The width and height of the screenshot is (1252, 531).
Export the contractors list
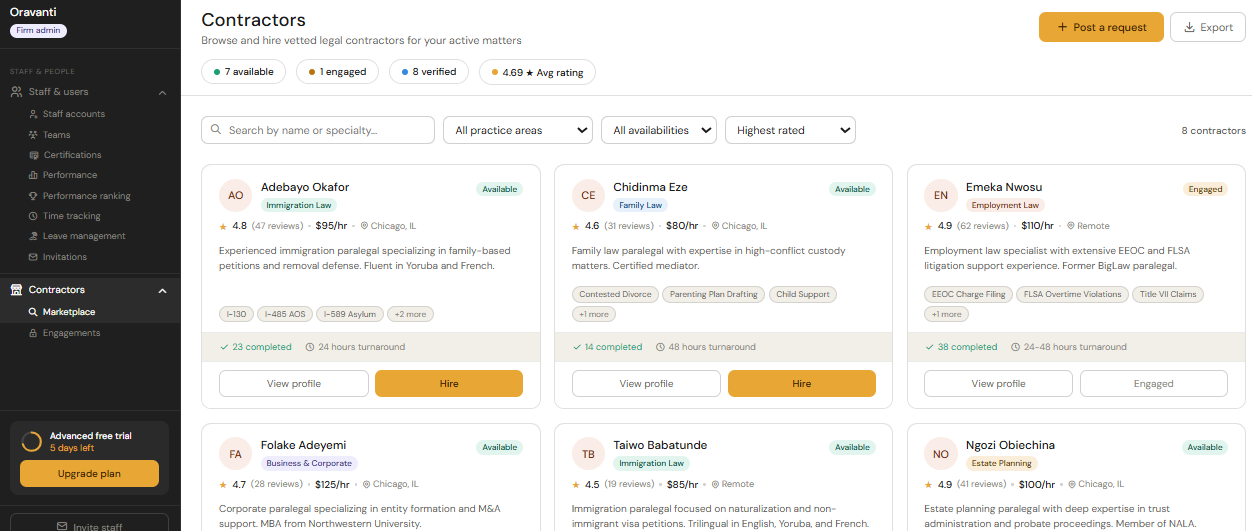point(1207,27)
